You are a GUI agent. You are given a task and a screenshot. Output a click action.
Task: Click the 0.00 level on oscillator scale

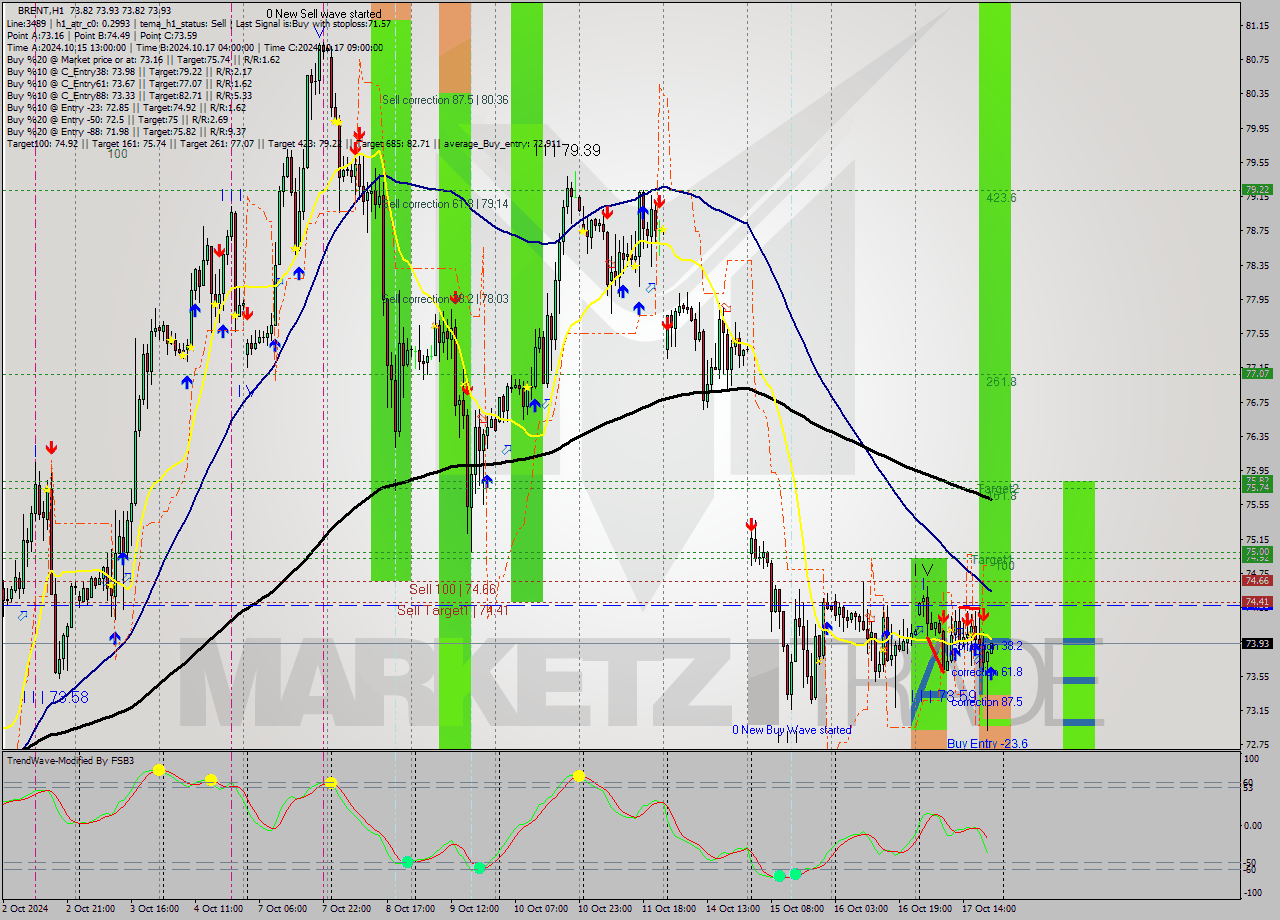(x=1254, y=825)
